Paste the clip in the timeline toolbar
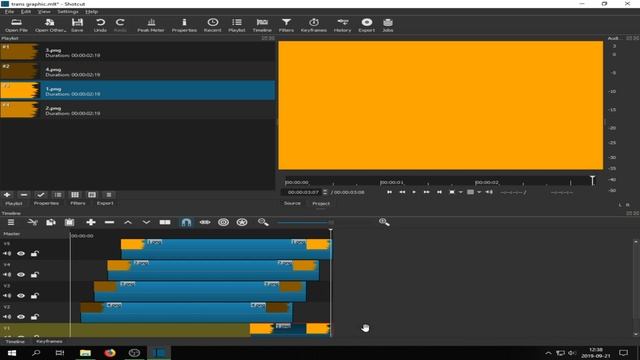Screen dimensions: 640x360 tap(69, 222)
